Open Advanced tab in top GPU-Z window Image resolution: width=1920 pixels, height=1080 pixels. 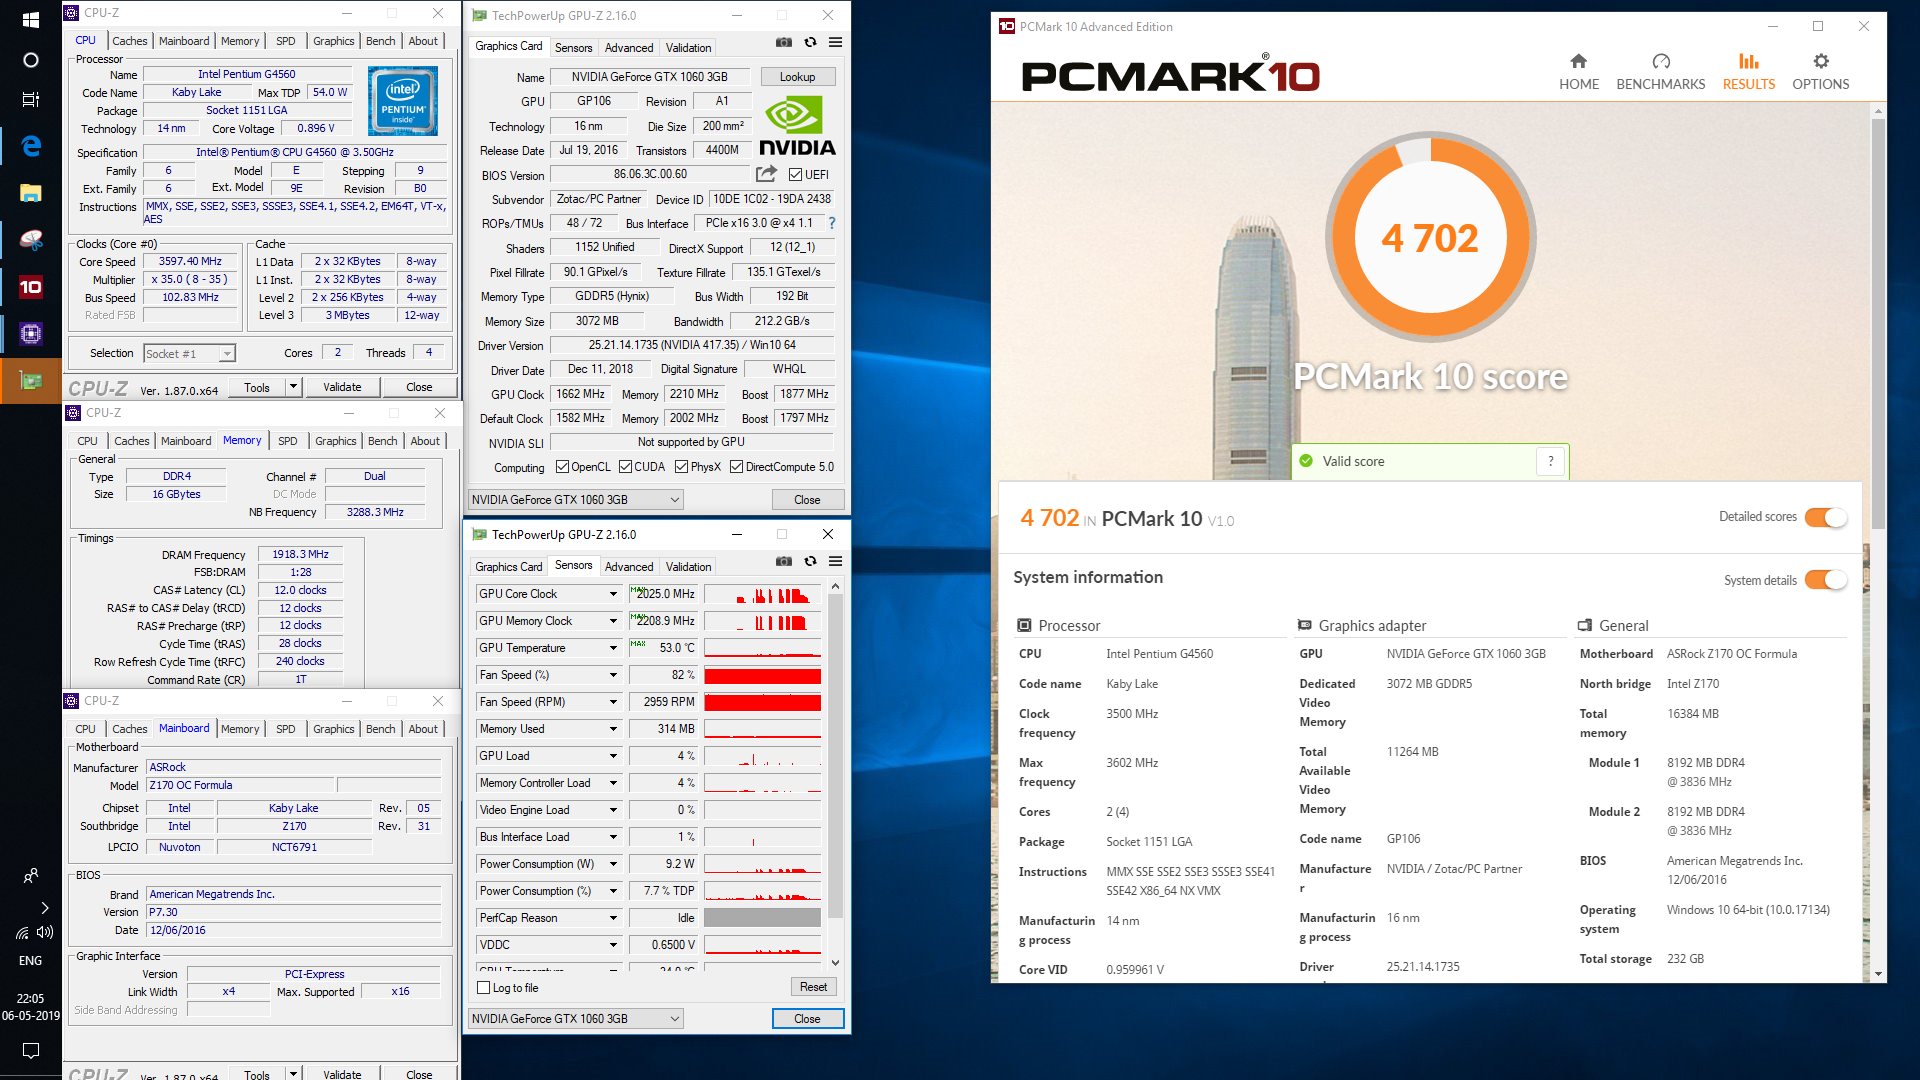(628, 47)
